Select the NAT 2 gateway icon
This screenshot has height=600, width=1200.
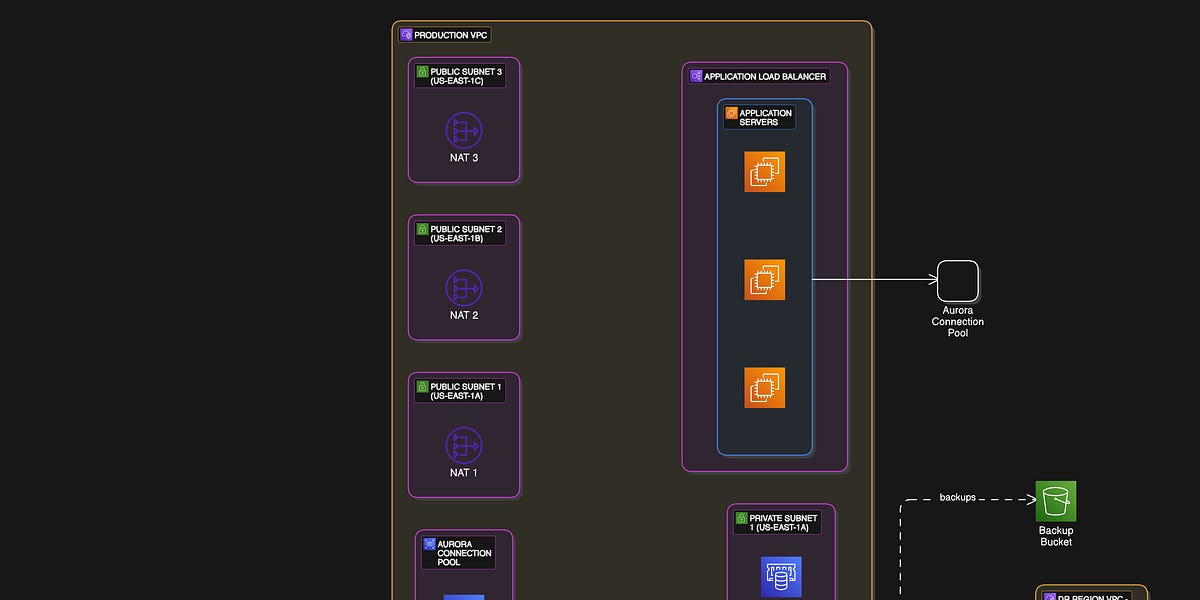[463, 290]
